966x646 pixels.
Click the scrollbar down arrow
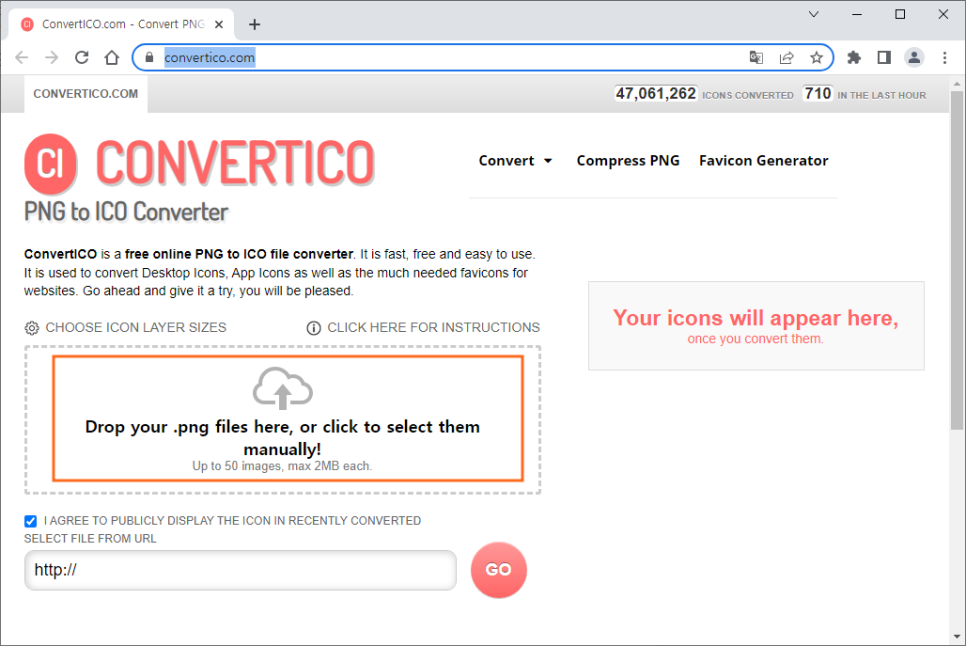957,637
